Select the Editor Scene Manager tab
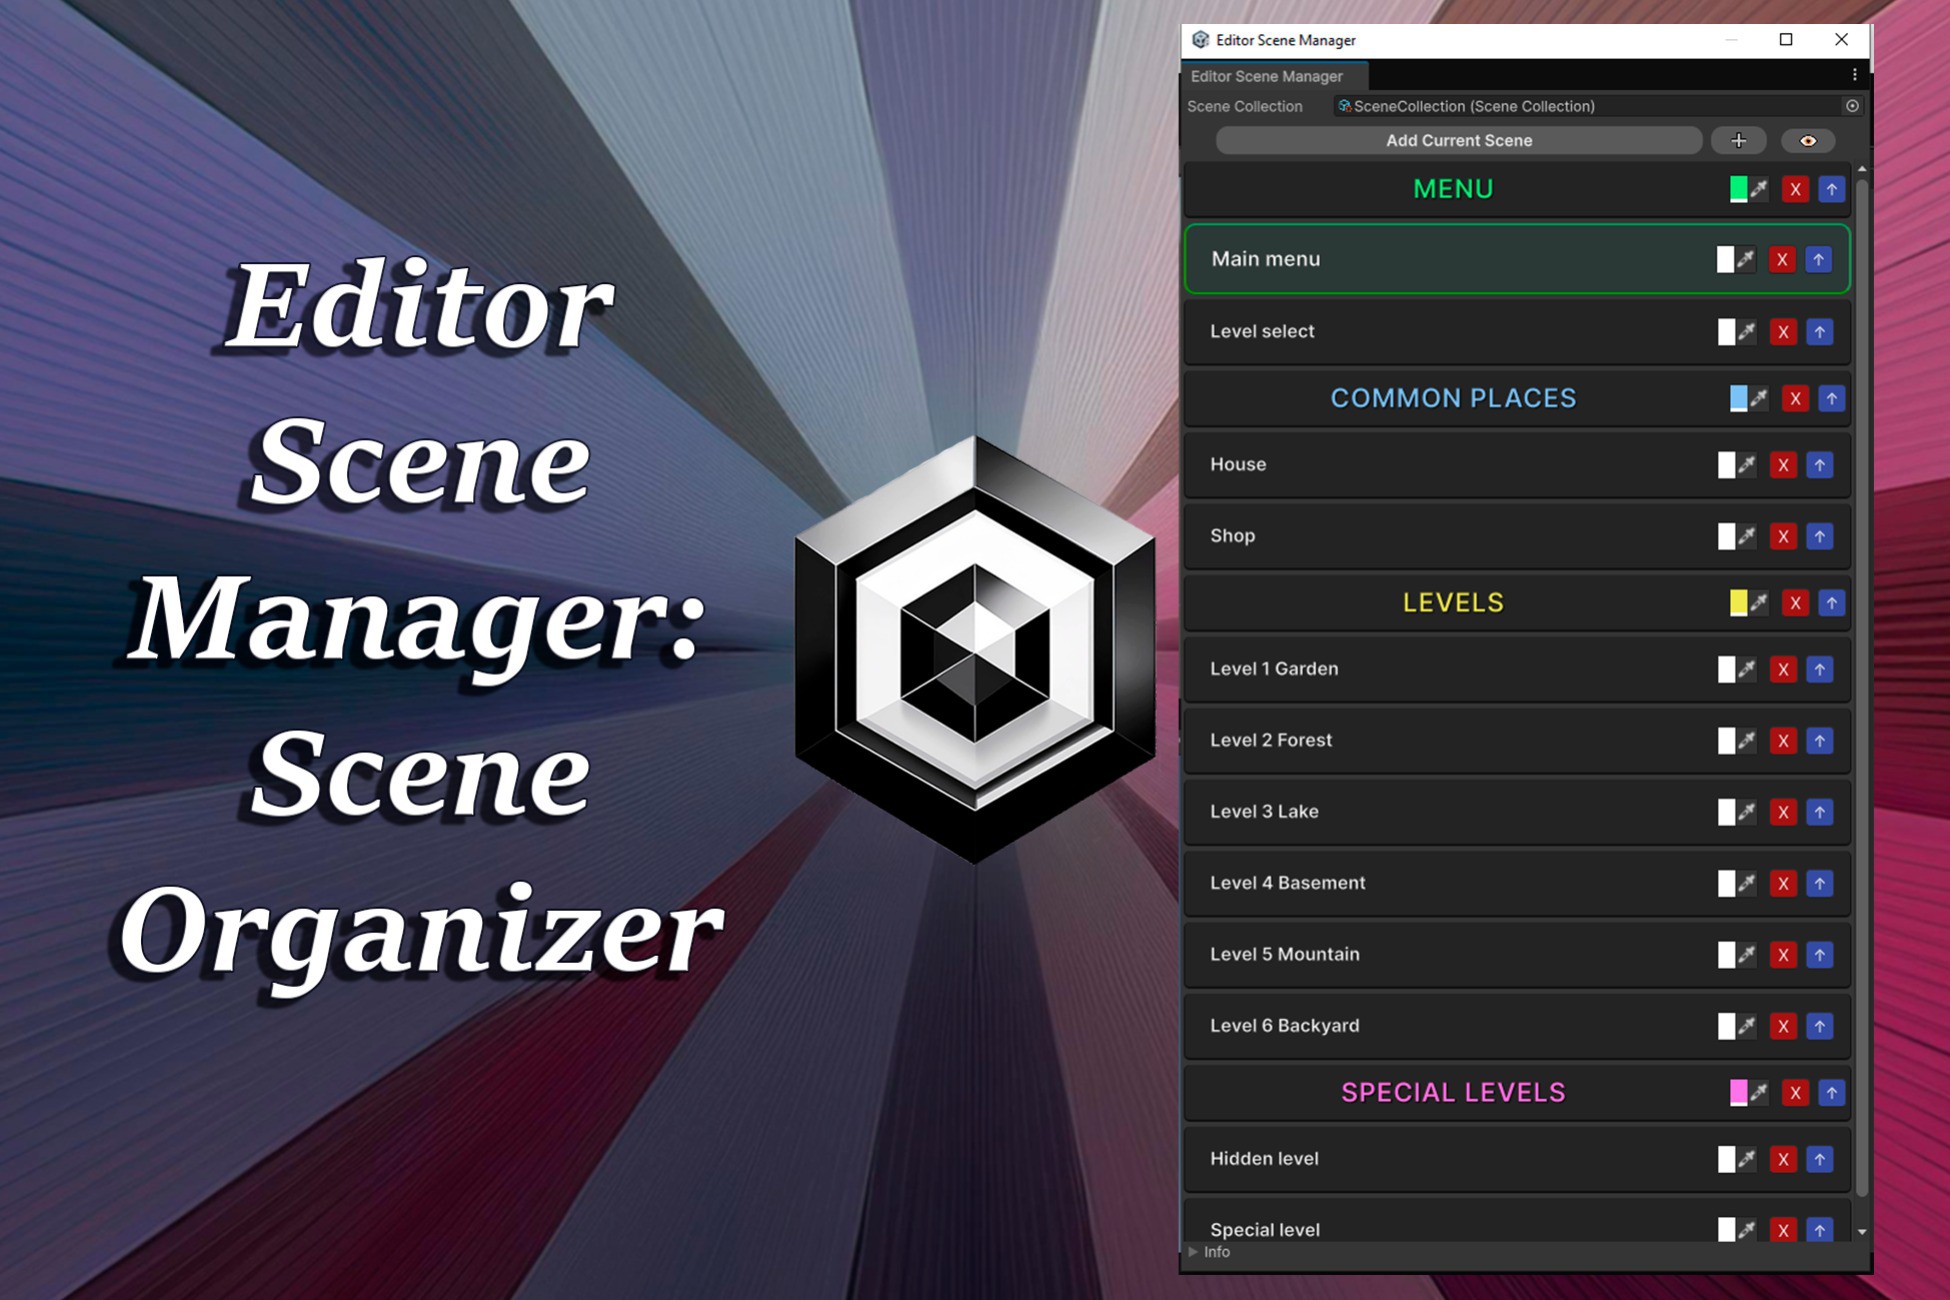 pos(1266,76)
